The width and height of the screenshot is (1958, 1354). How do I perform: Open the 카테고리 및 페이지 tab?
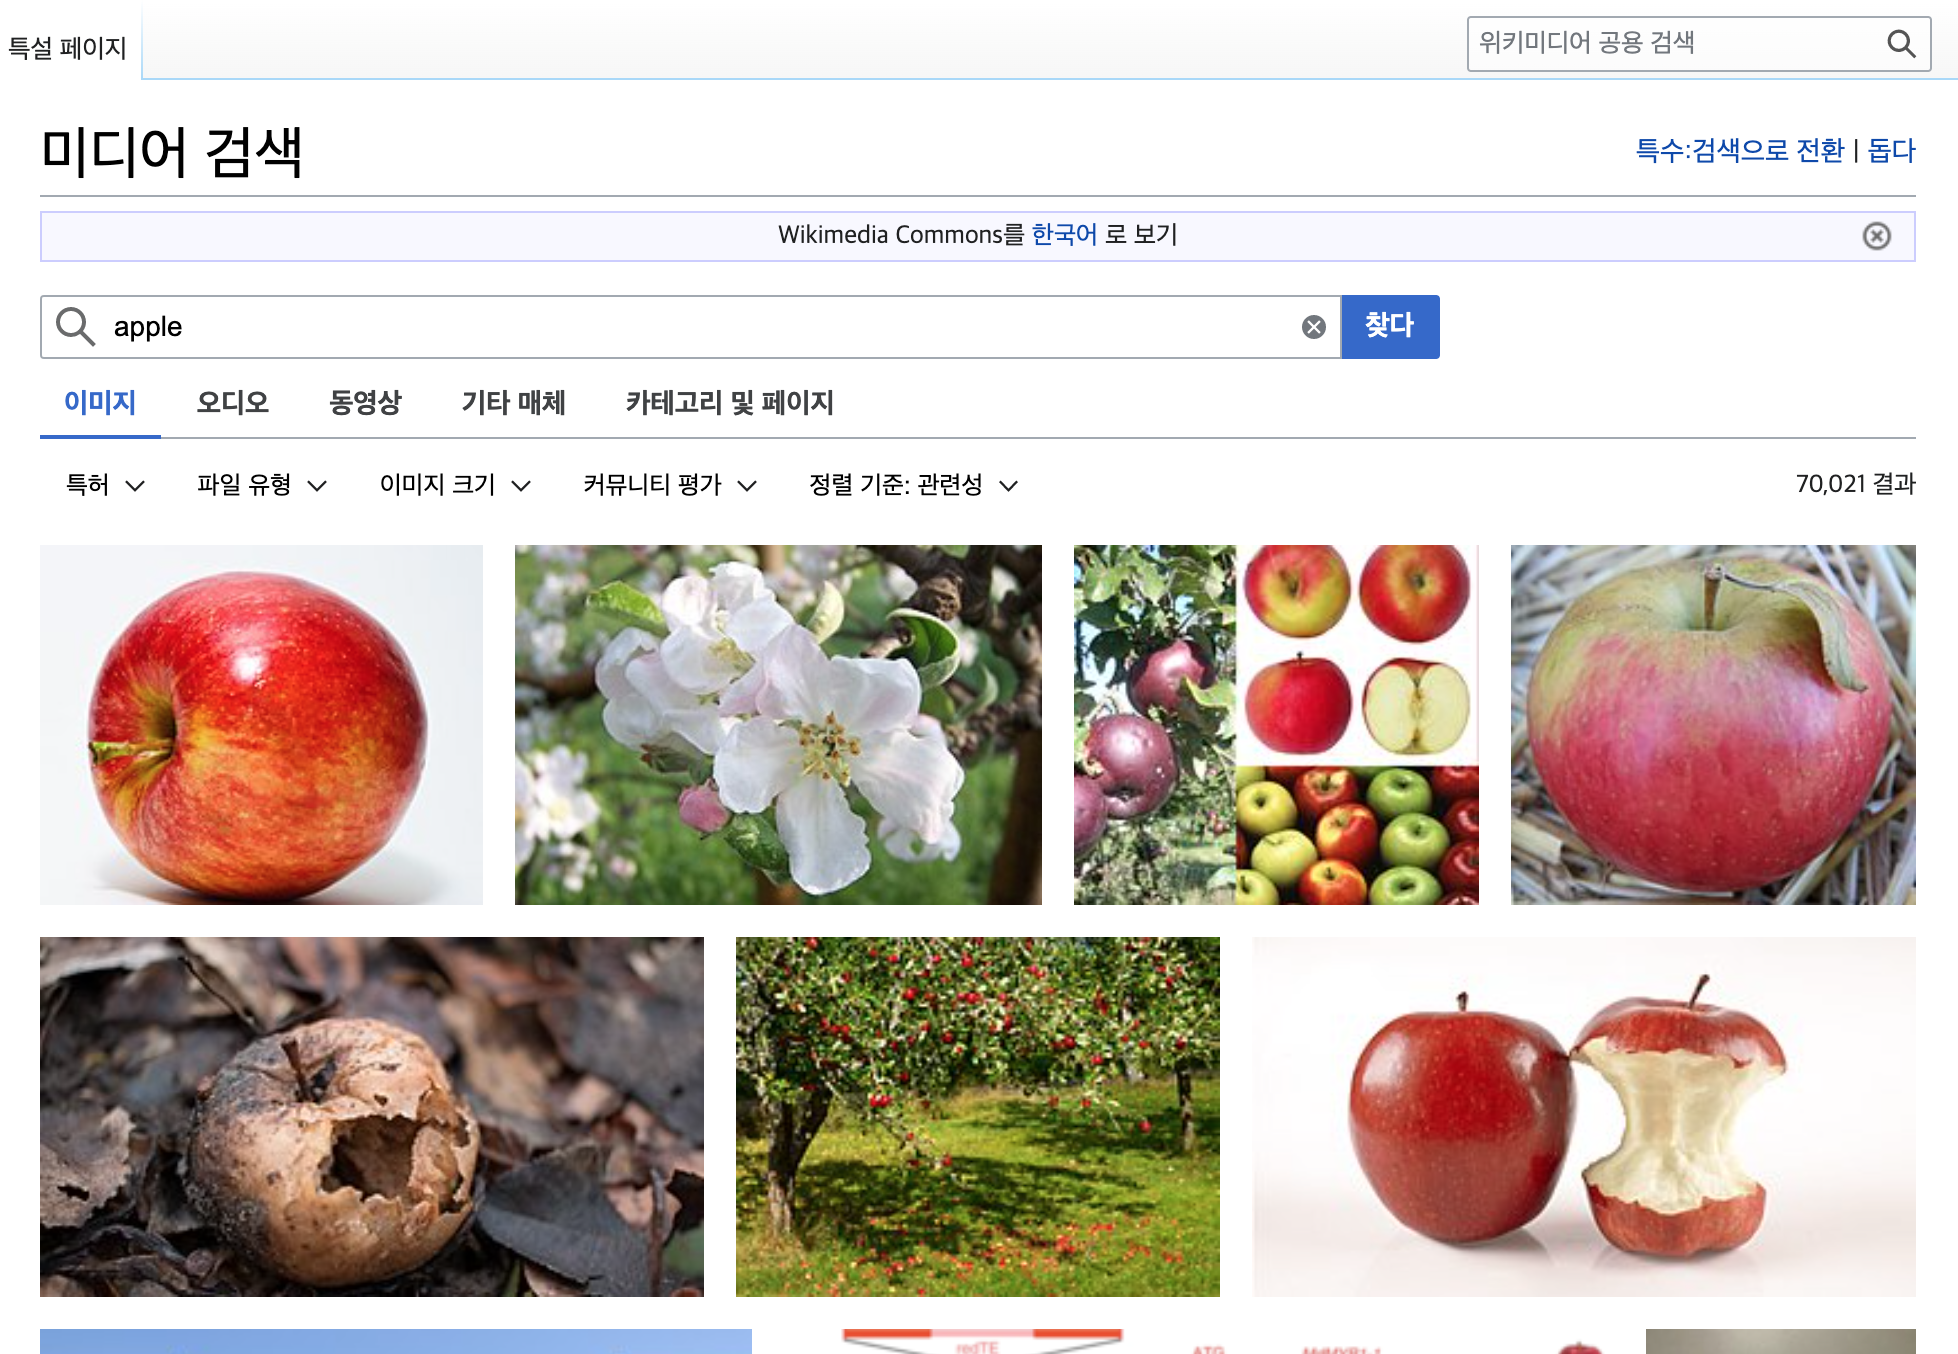(729, 403)
